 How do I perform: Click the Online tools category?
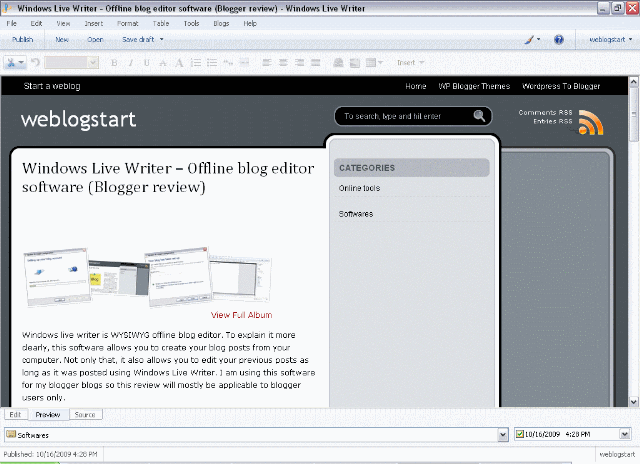[x=359, y=188]
